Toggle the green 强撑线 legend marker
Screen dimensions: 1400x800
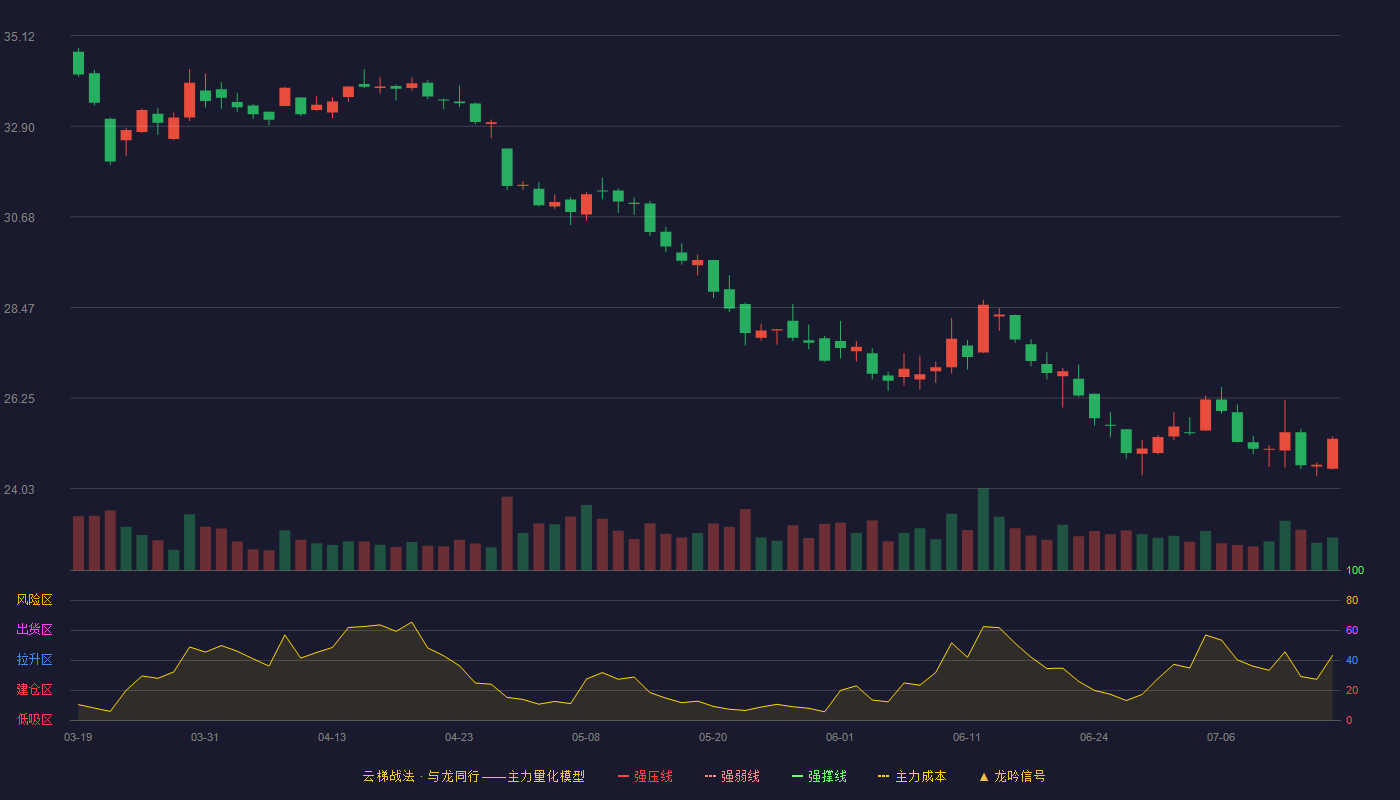point(798,776)
